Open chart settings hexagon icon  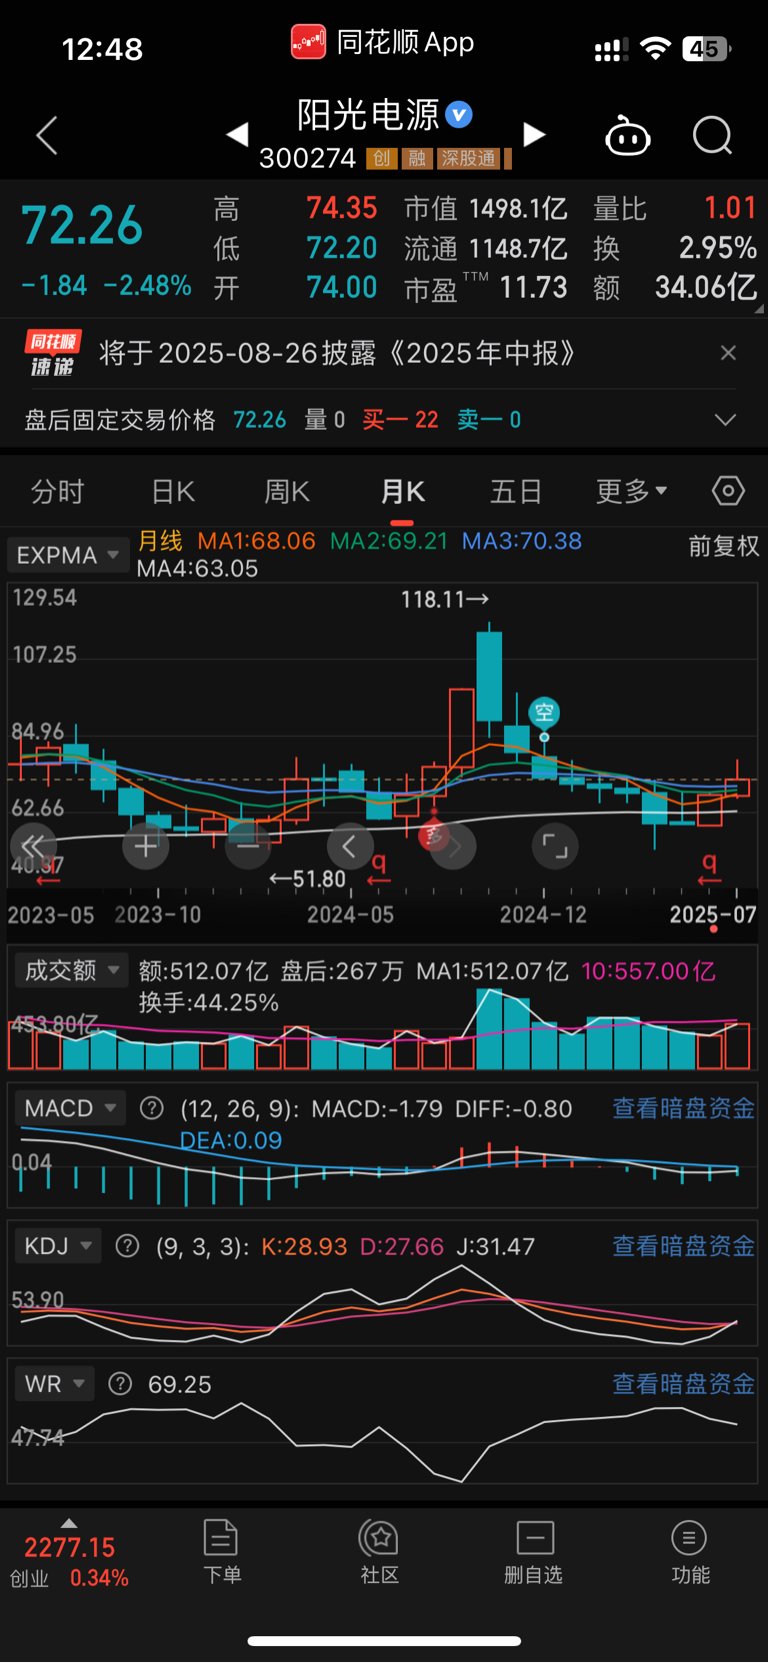coord(728,491)
